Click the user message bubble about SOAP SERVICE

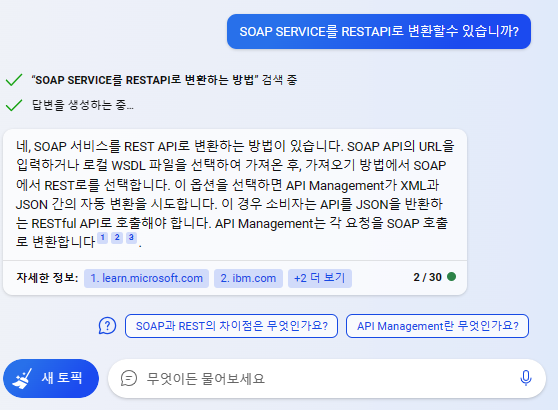(379, 31)
